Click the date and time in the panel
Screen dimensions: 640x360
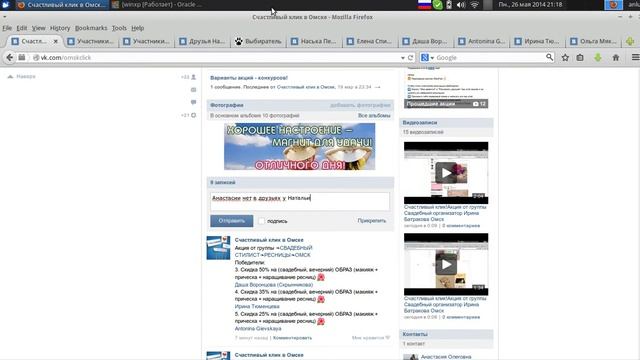click(x=530, y=5)
